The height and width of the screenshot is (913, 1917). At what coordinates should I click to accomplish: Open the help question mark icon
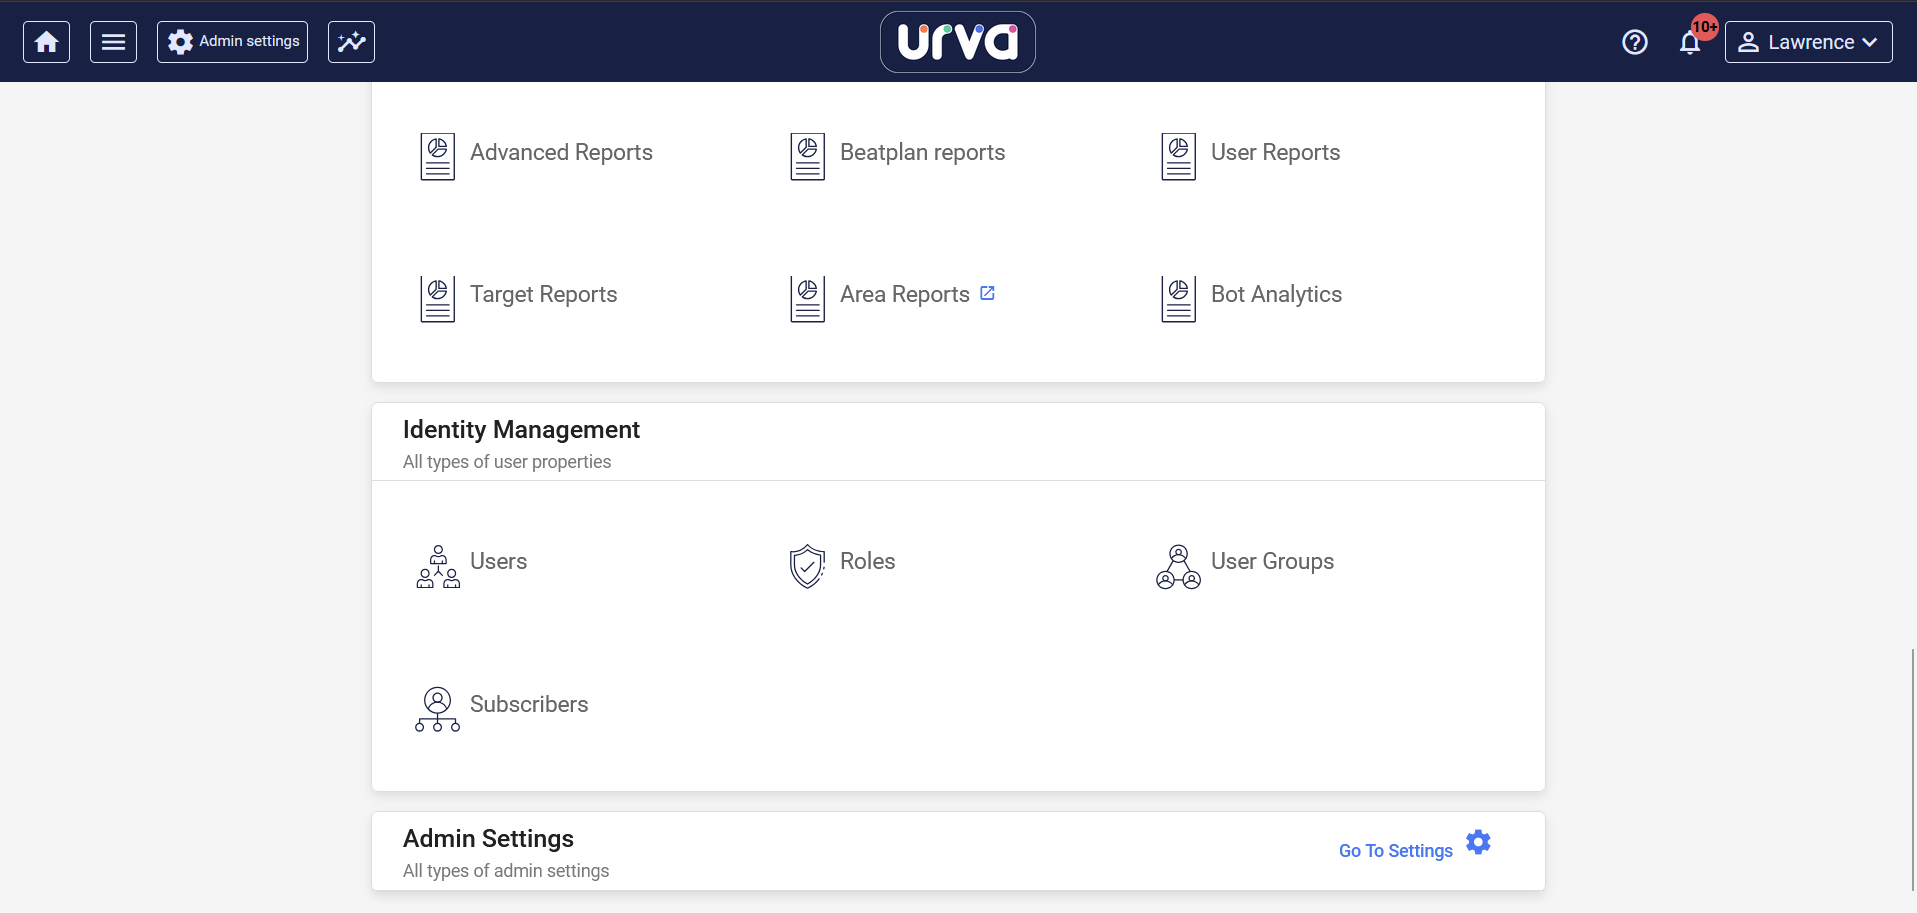[x=1634, y=42]
